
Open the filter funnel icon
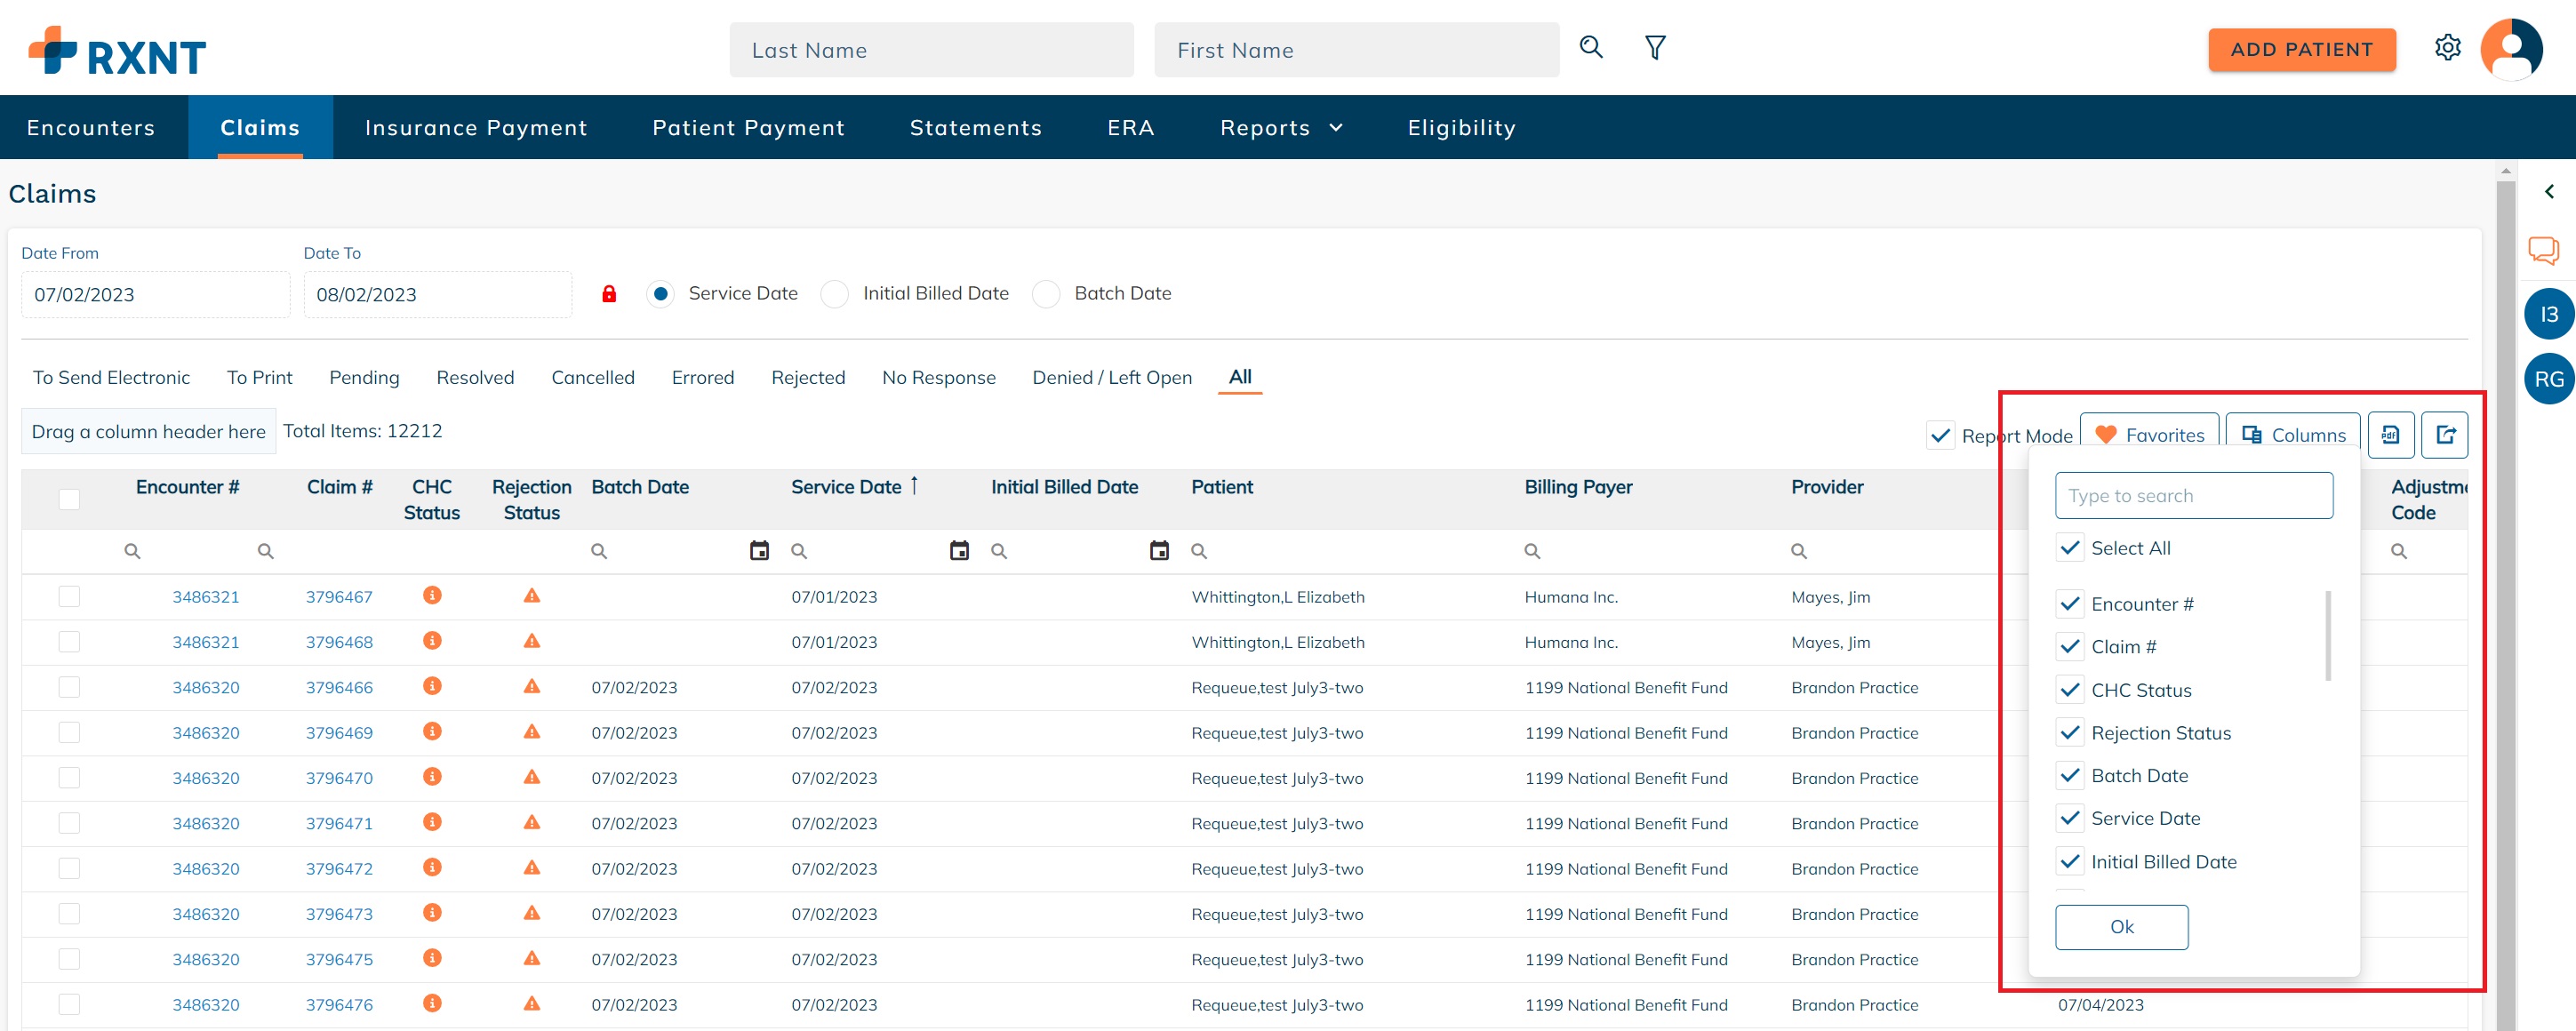tap(1655, 47)
